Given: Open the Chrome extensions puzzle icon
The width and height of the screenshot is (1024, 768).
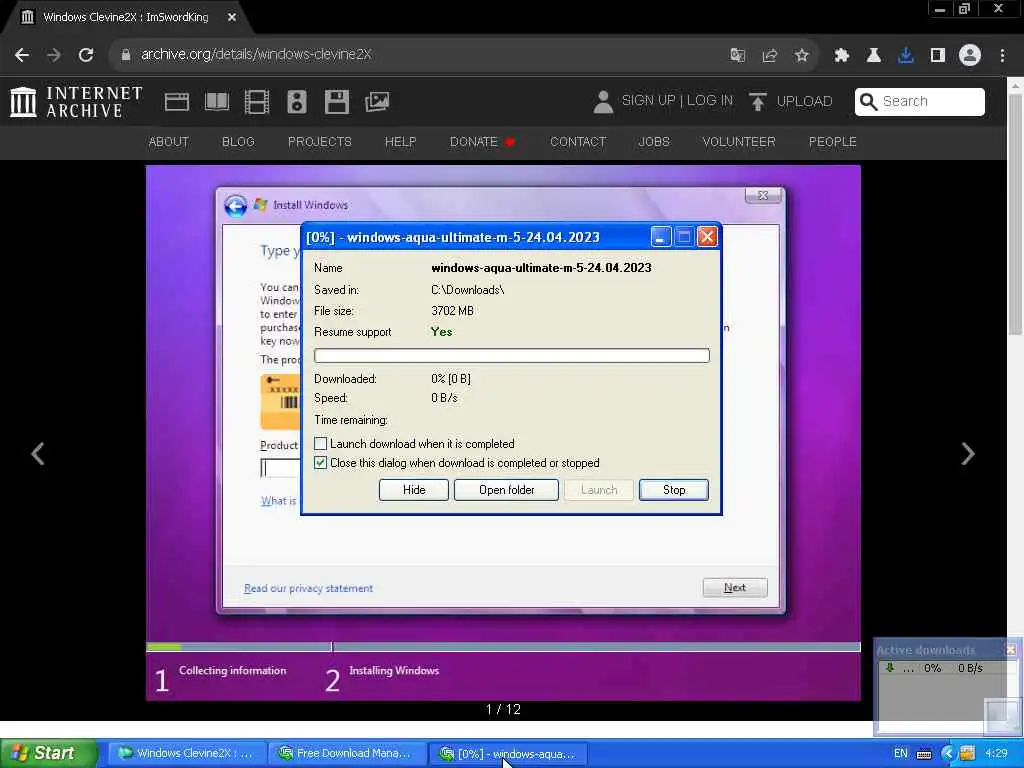Looking at the screenshot, I should [841, 56].
